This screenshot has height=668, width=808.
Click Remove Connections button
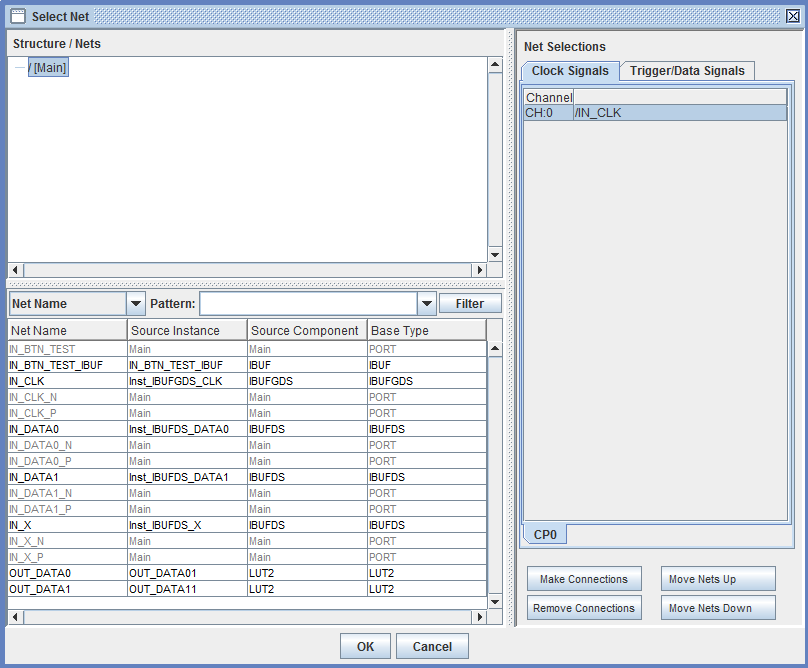[584, 608]
